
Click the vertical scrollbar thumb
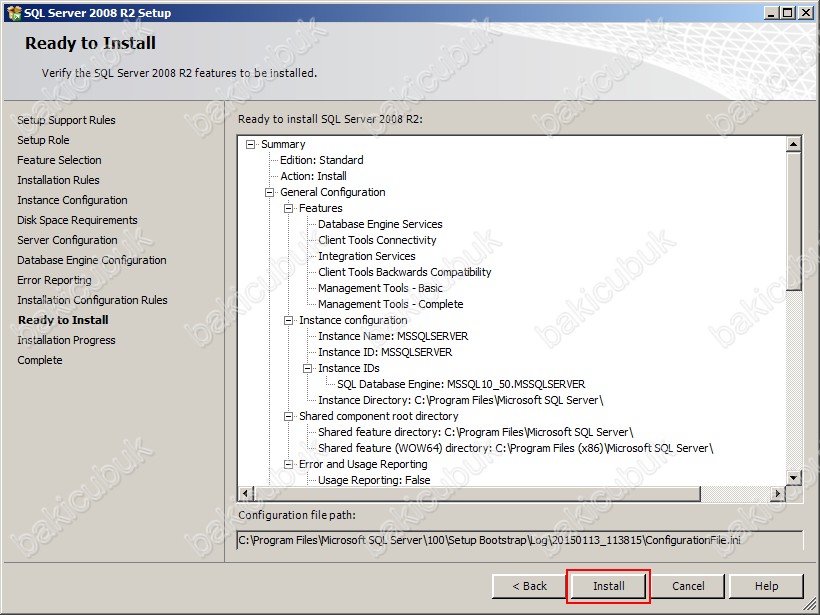794,221
